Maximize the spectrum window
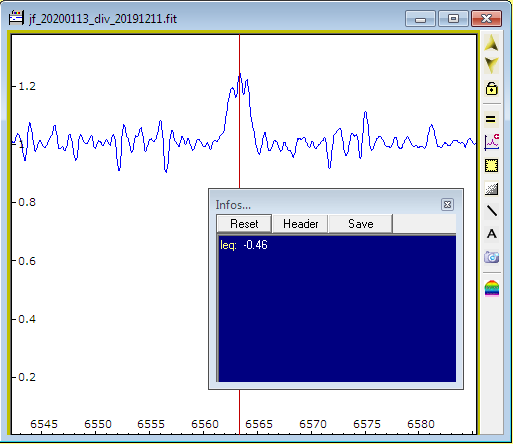 click(453, 18)
